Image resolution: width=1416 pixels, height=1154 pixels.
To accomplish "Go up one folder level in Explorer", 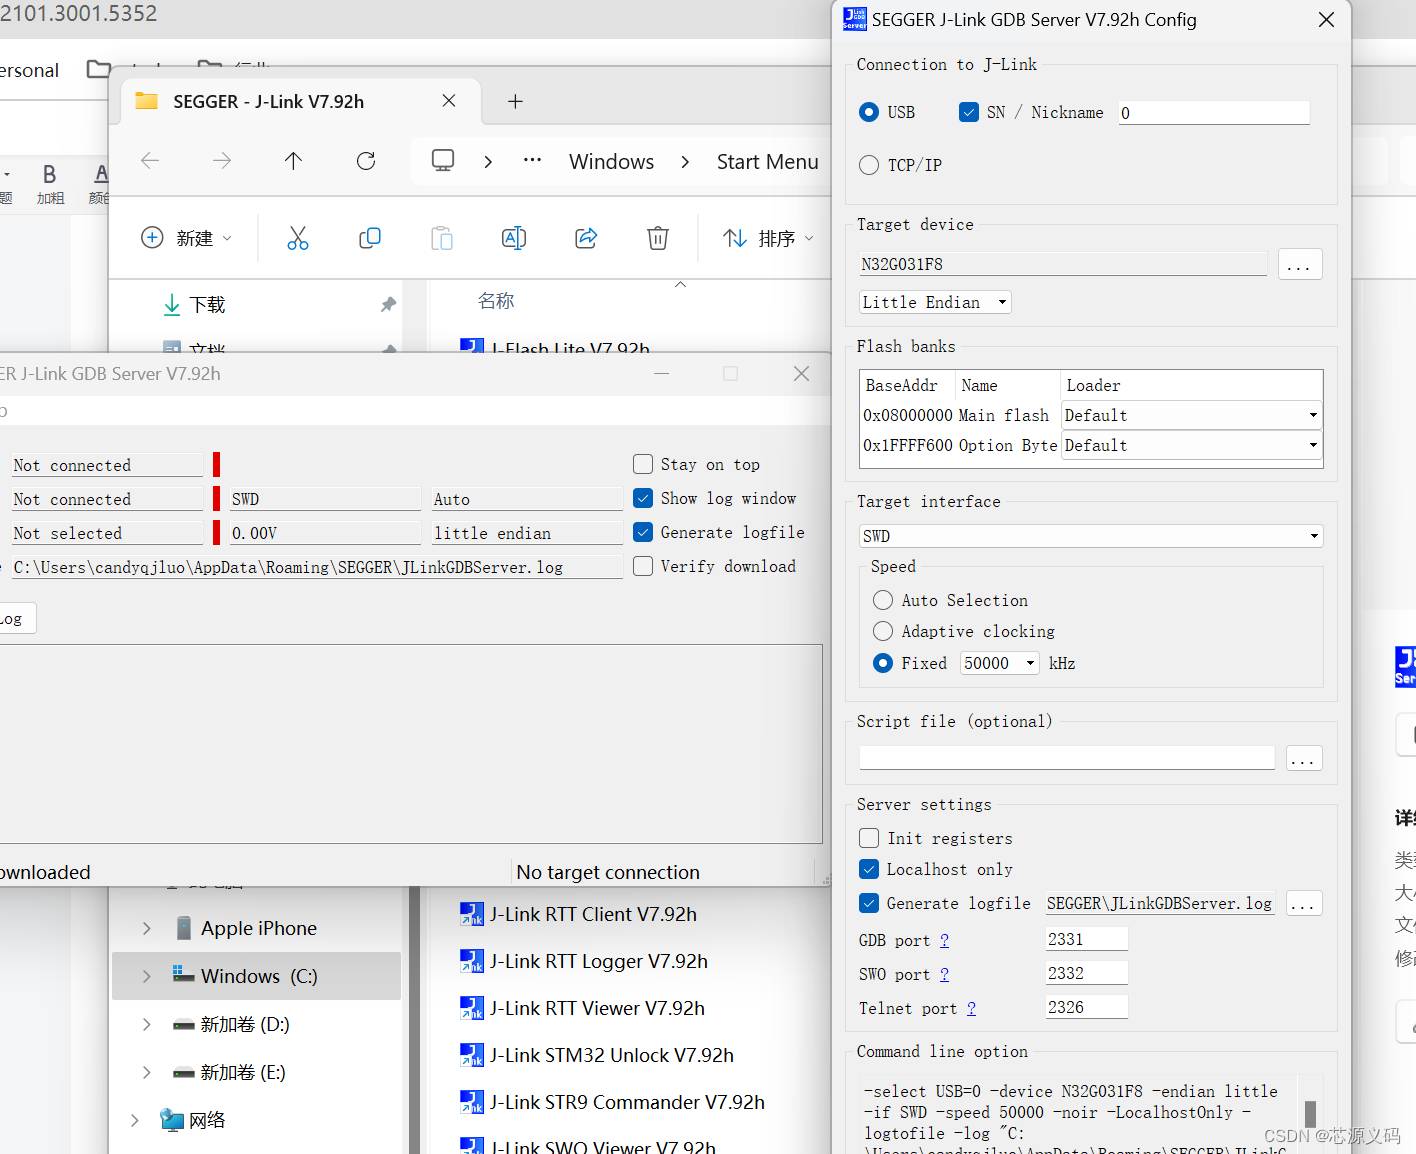I will coord(293,161).
